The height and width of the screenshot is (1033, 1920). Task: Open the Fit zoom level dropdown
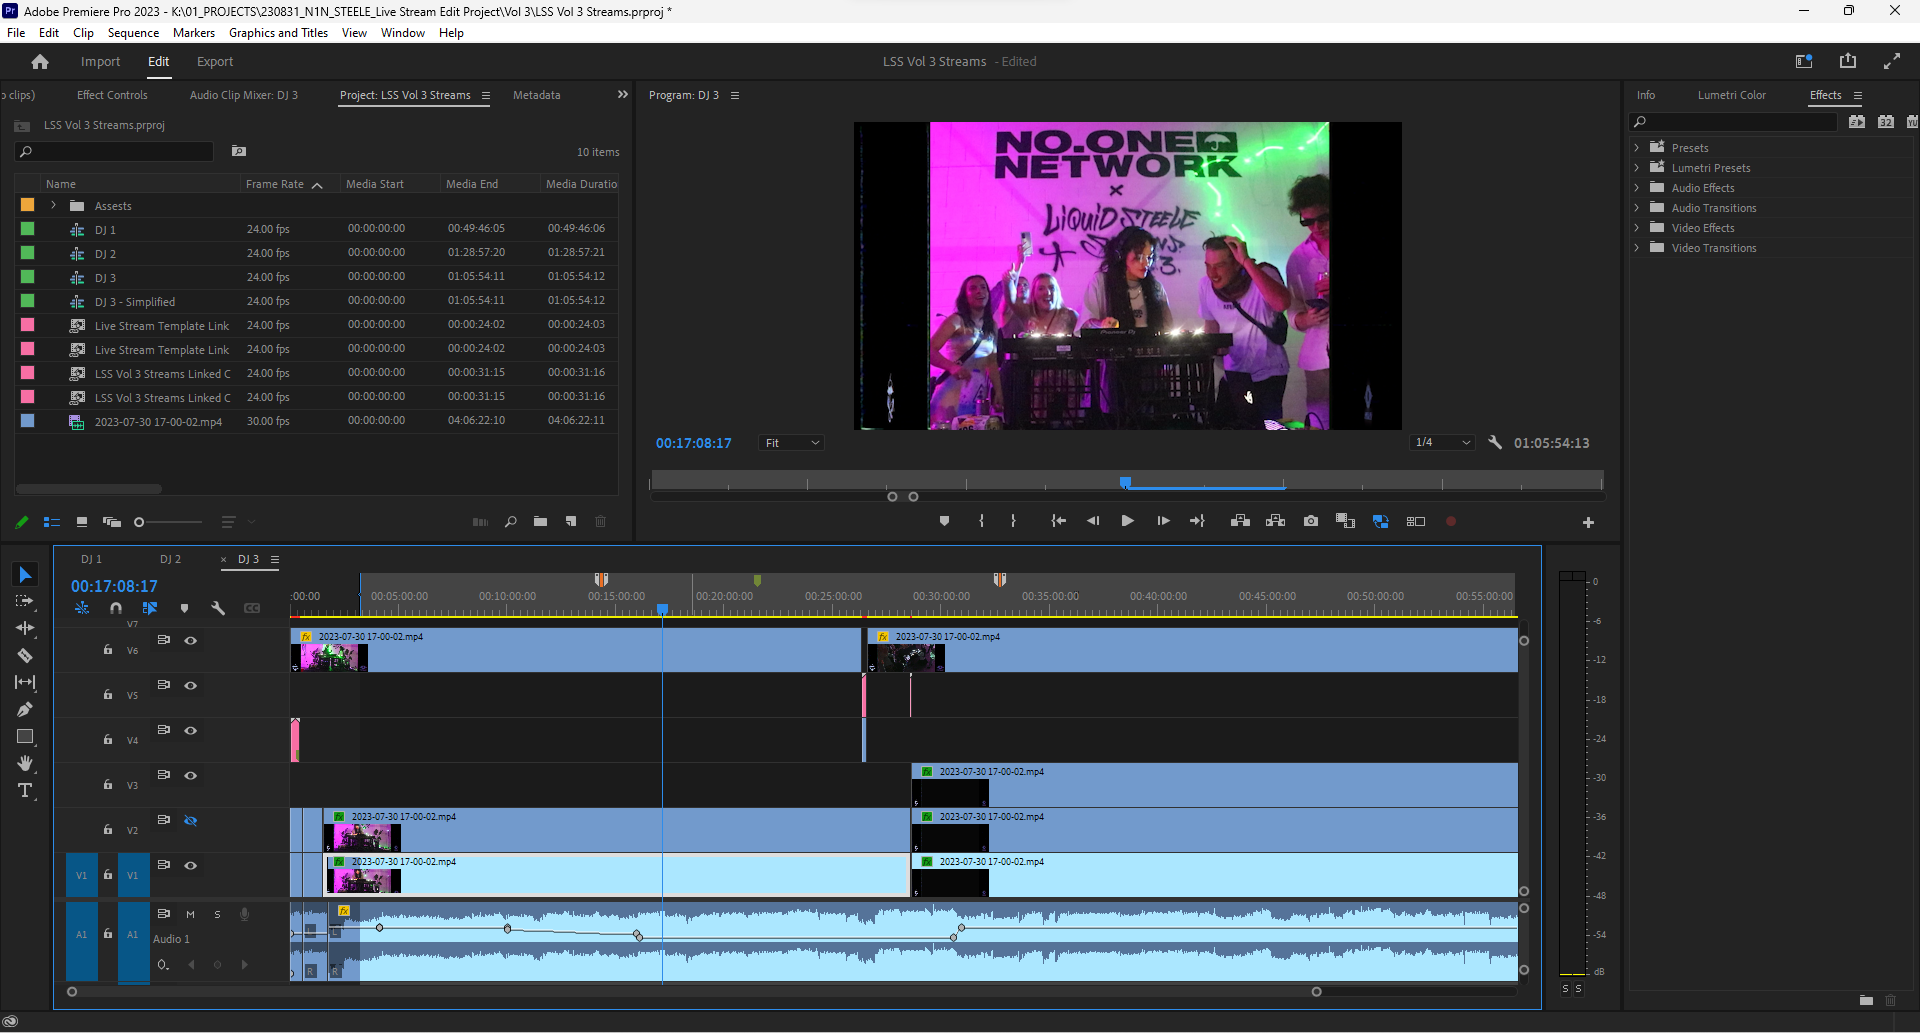[x=792, y=443]
